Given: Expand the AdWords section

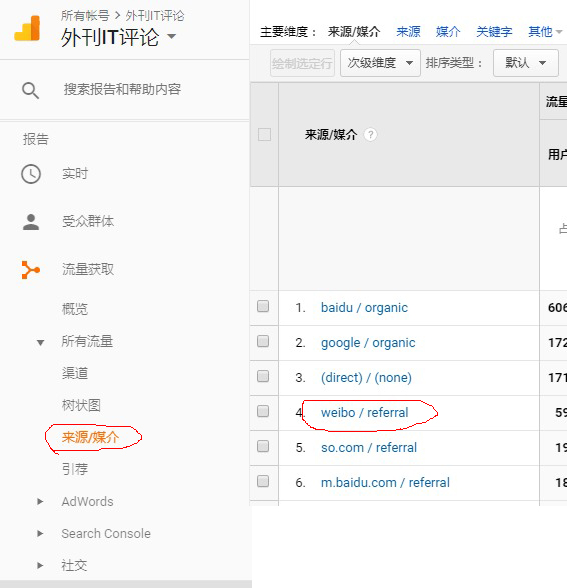Looking at the screenshot, I should [x=40, y=501].
